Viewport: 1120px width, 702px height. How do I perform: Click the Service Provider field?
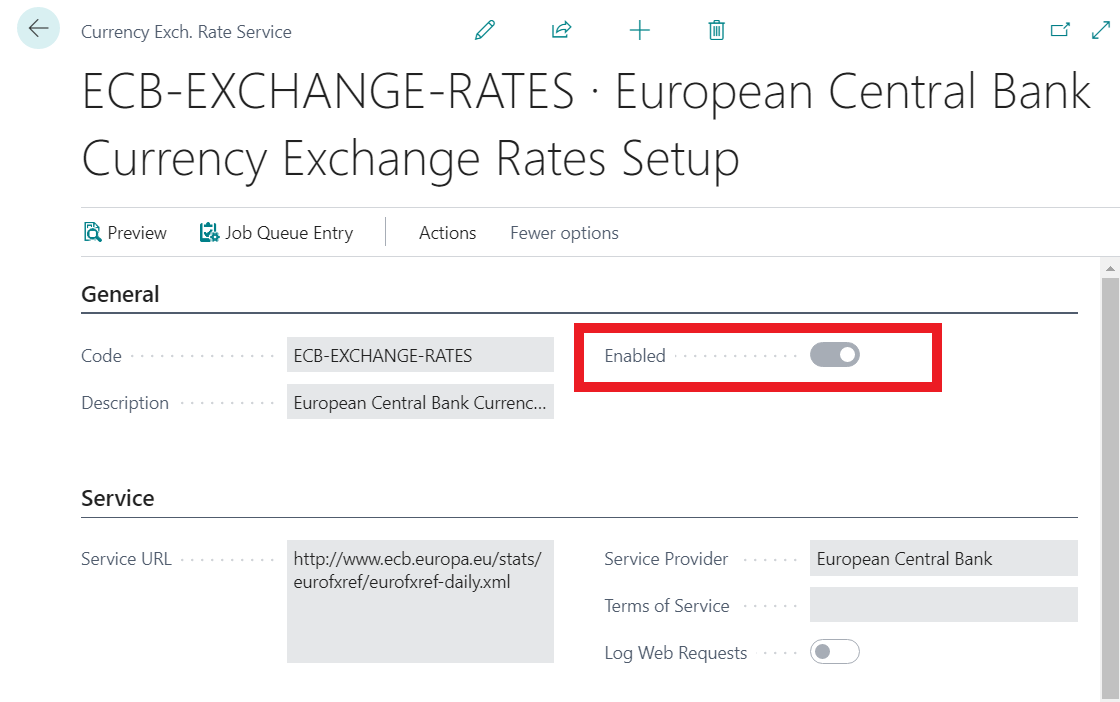(x=943, y=559)
